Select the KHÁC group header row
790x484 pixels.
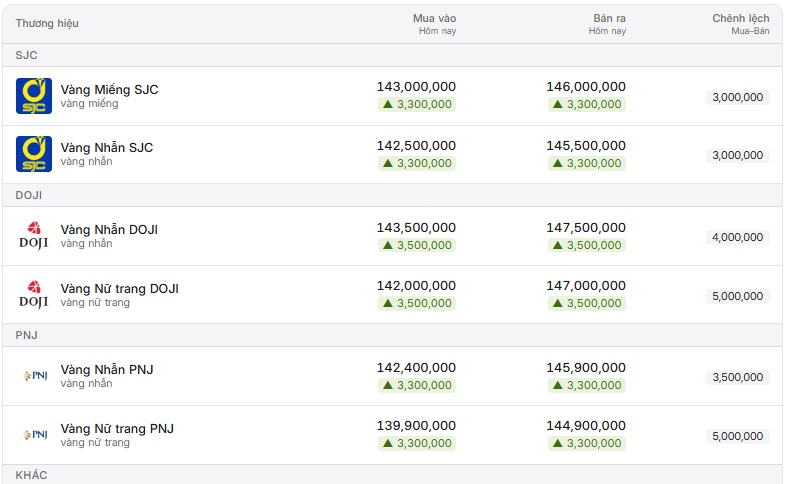click(392, 474)
